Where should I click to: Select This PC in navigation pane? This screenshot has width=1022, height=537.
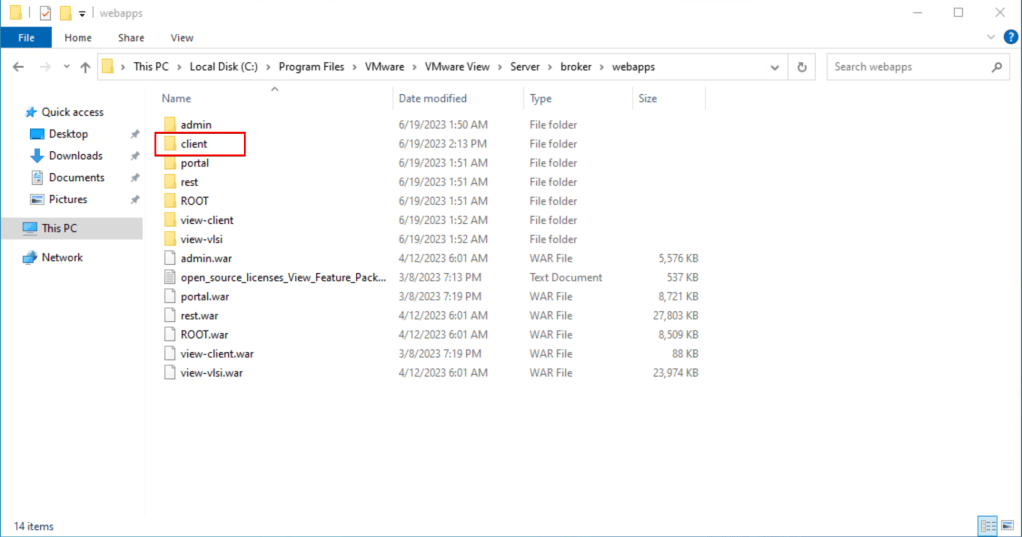point(59,228)
